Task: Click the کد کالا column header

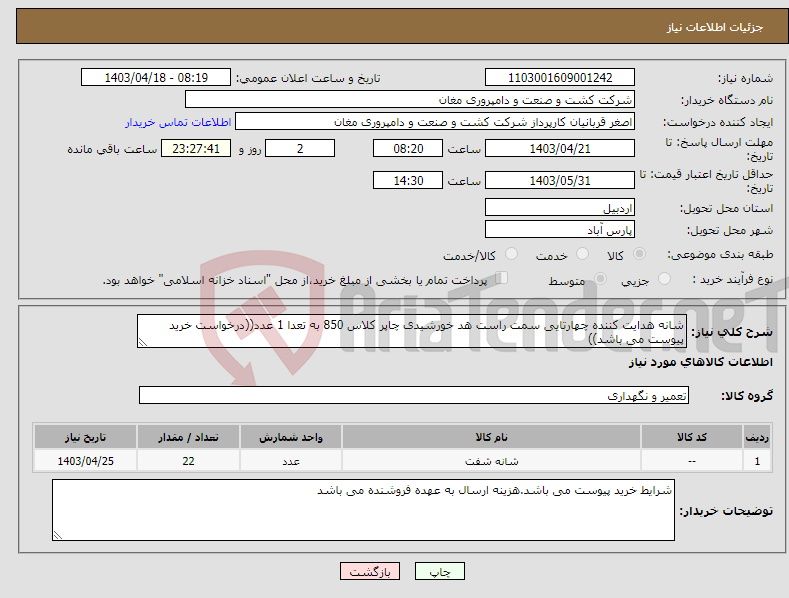Action: tap(692, 437)
